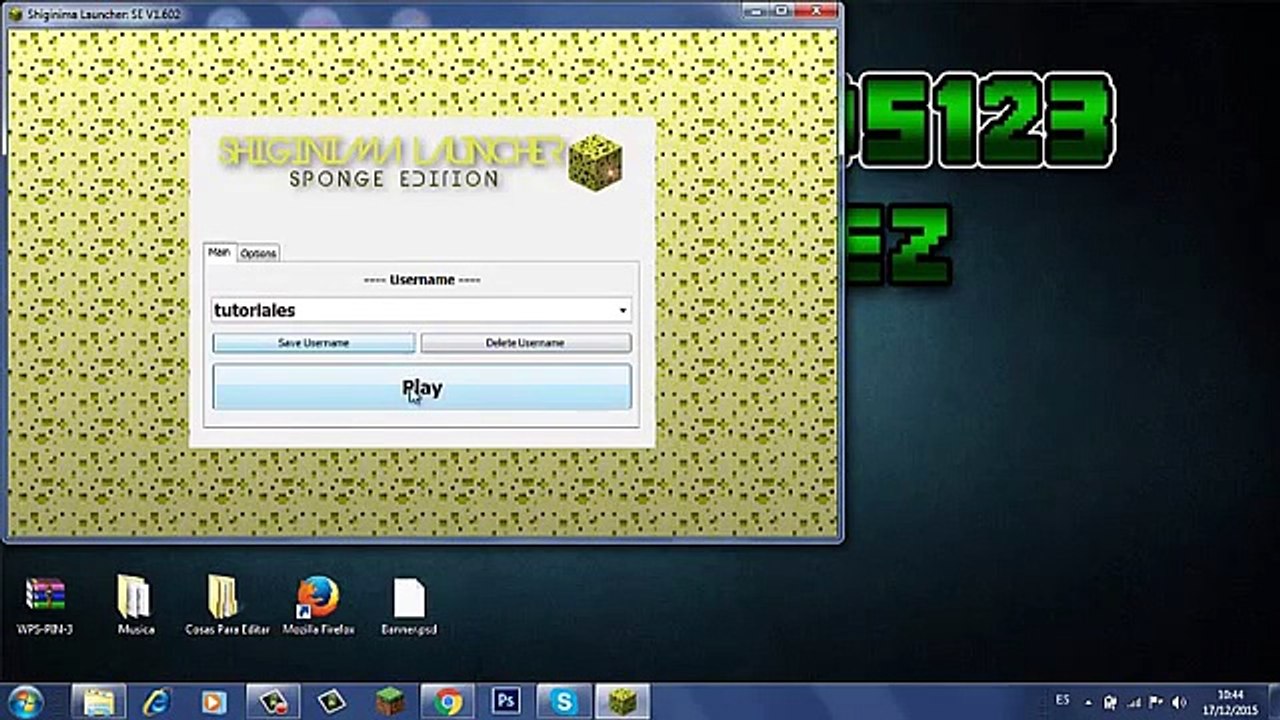Switch to the Options tab
Viewport: 1280px width, 720px height.
[x=258, y=253]
